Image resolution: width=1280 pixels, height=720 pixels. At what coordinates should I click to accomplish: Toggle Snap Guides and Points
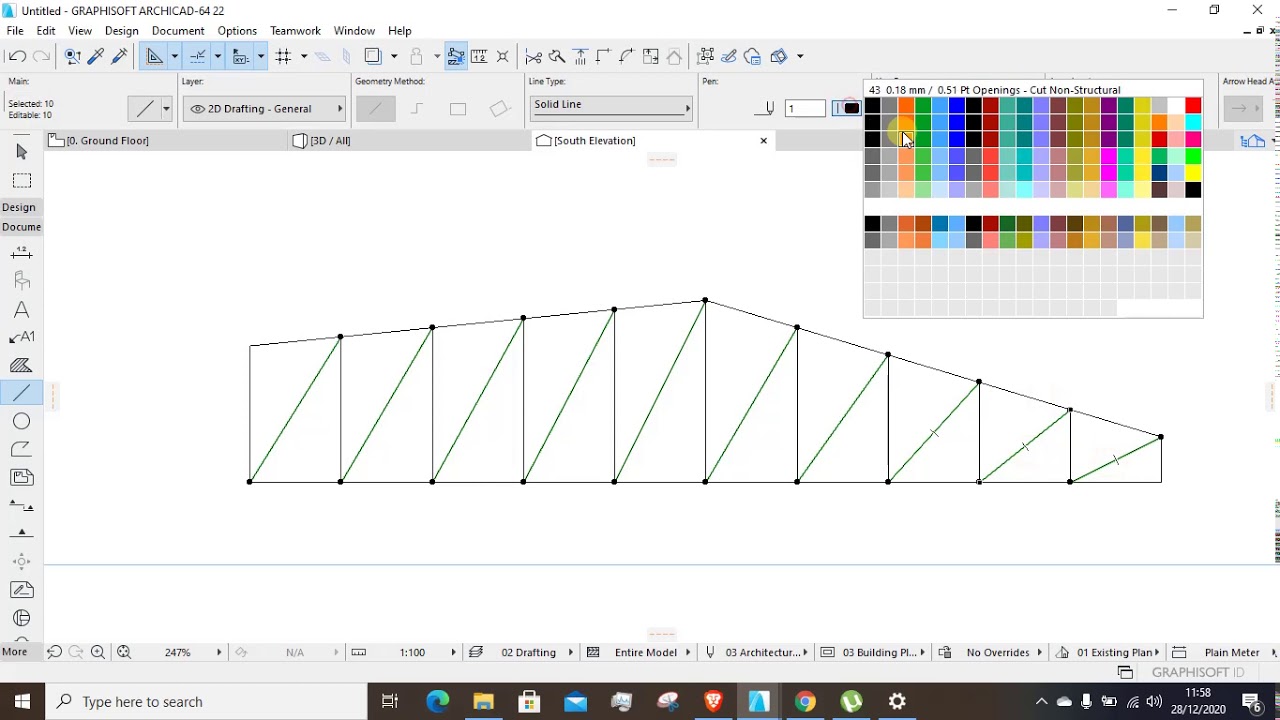[x=198, y=57]
